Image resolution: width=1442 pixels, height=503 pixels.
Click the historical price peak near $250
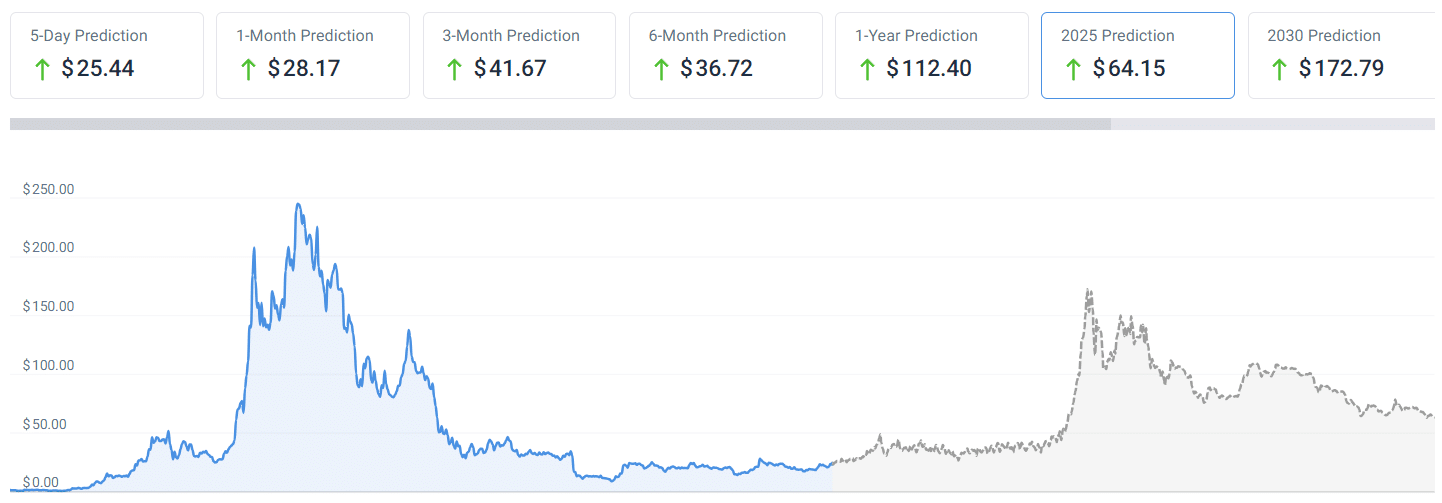pyautogui.click(x=298, y=206)
